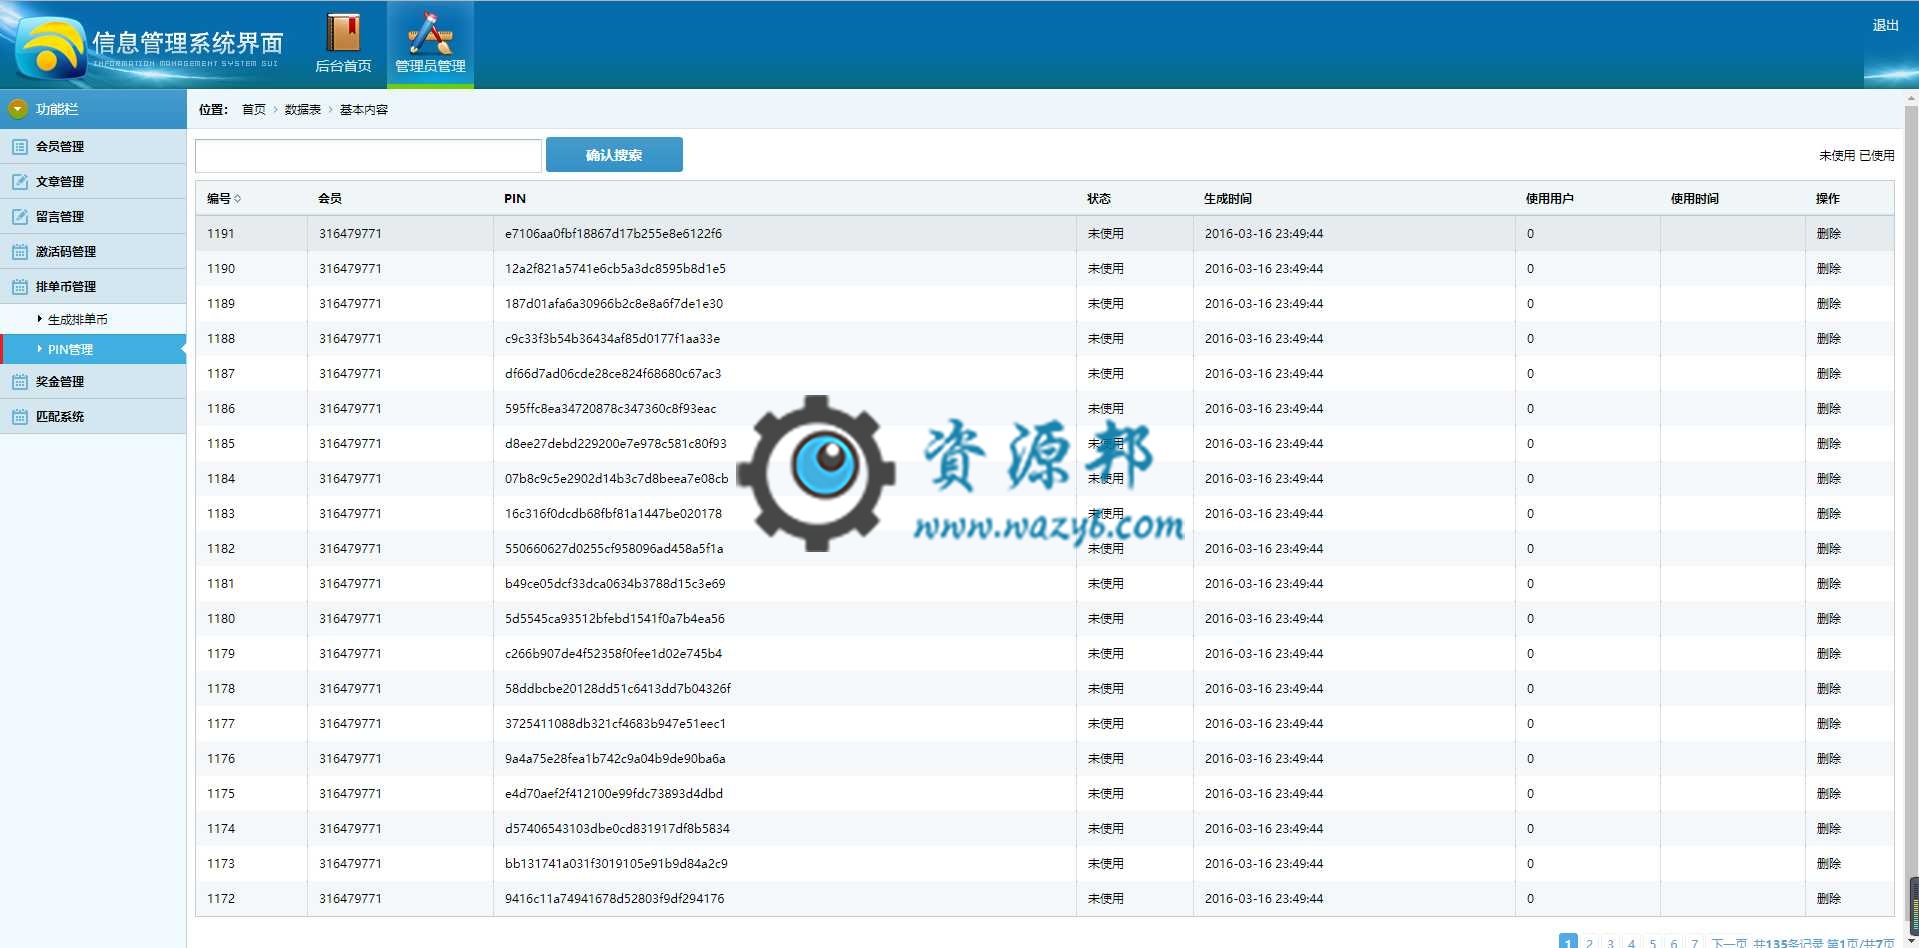Screen dimensions: 1919x948
Task: Open the 后台首页 book icon
Action: point(343,34)
